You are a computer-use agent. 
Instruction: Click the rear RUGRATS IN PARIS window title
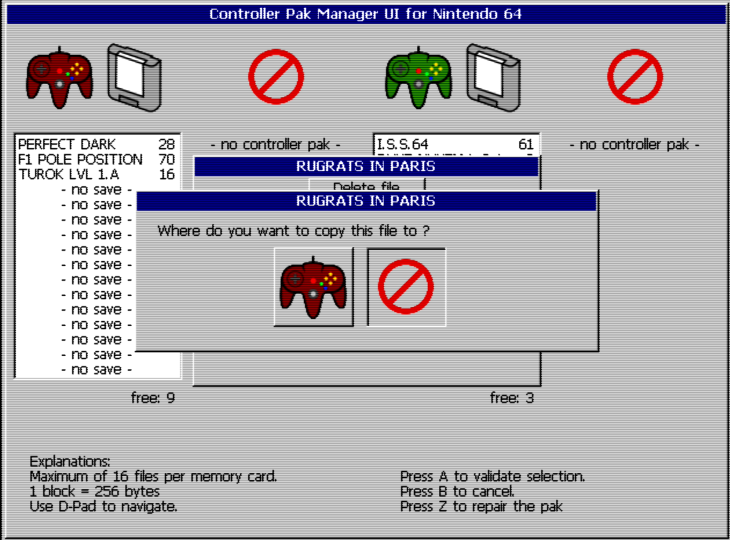click(366, 166)
